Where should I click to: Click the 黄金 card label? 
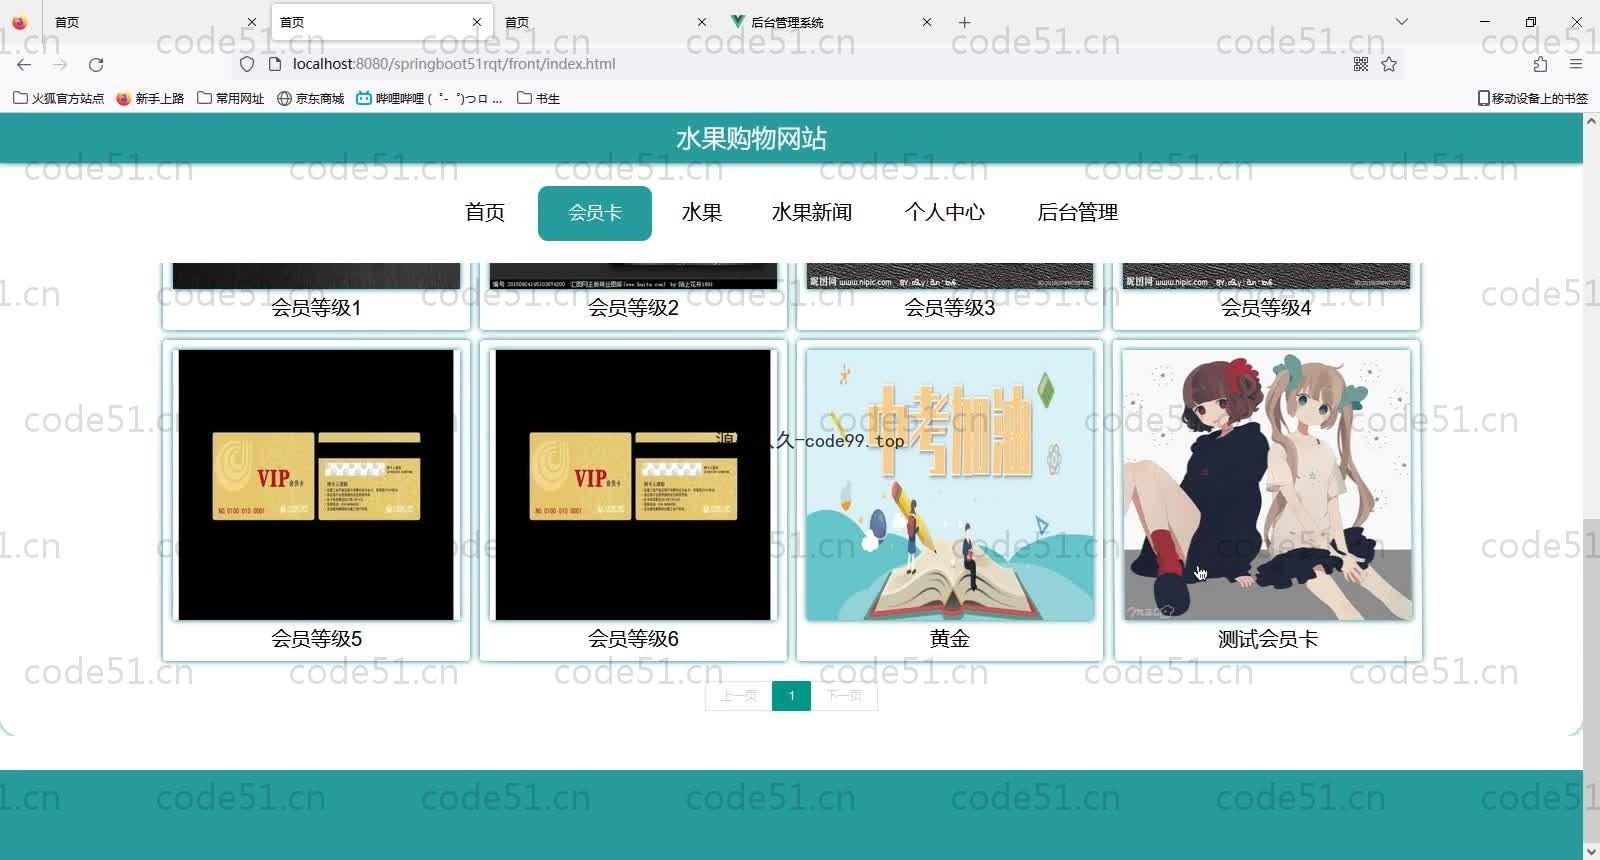(x=950, y=639)
